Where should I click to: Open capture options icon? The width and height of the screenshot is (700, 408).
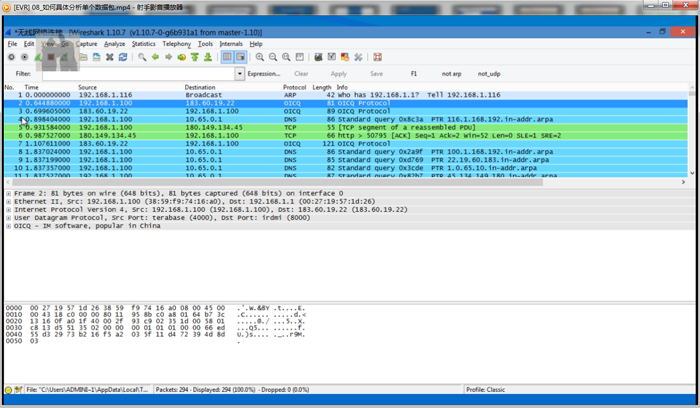pyautogui.click(x=25, y=57)
